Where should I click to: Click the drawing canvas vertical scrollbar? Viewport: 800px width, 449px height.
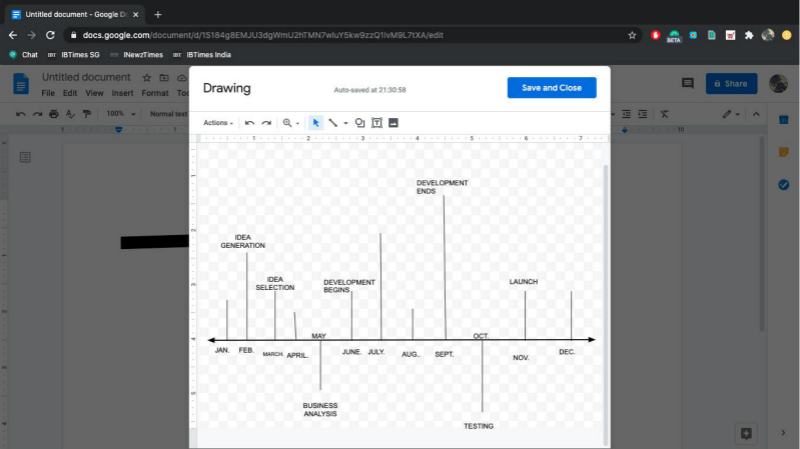[604, 300]
